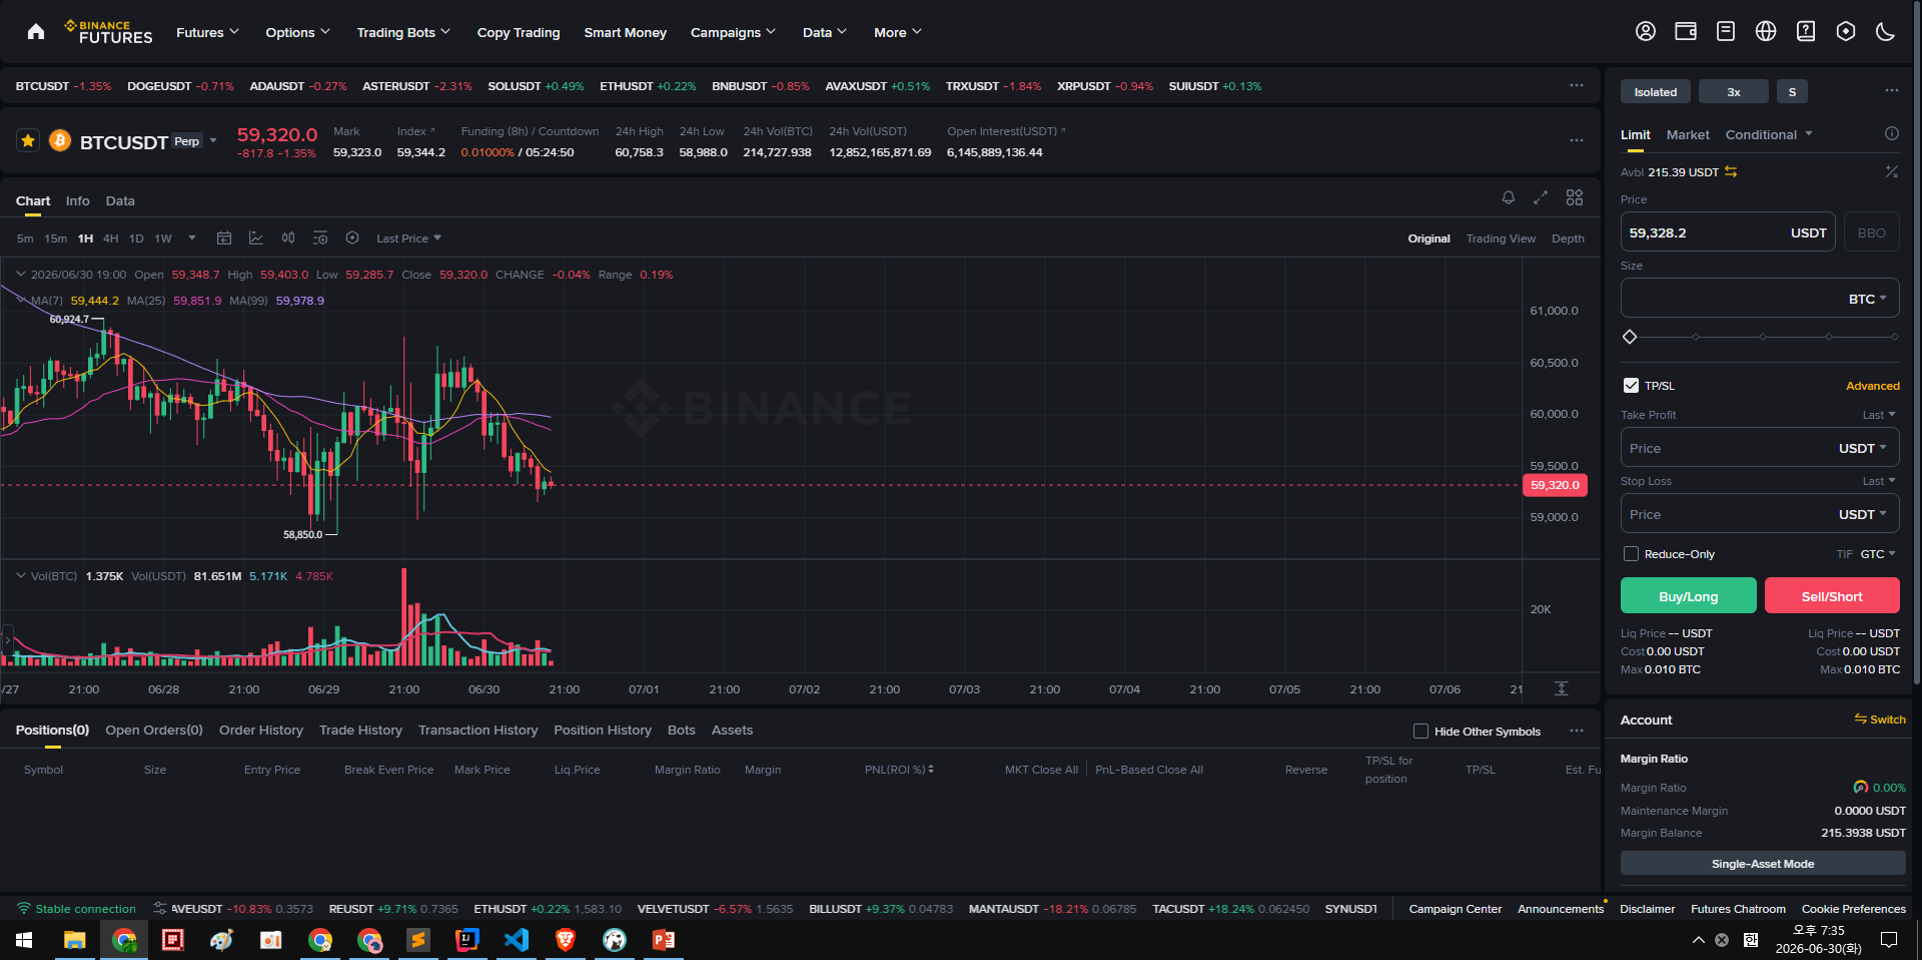Switch to the Market order tab
Image resolution: width=1922 pixels, height=960 pixels.
pos(1688,135)
